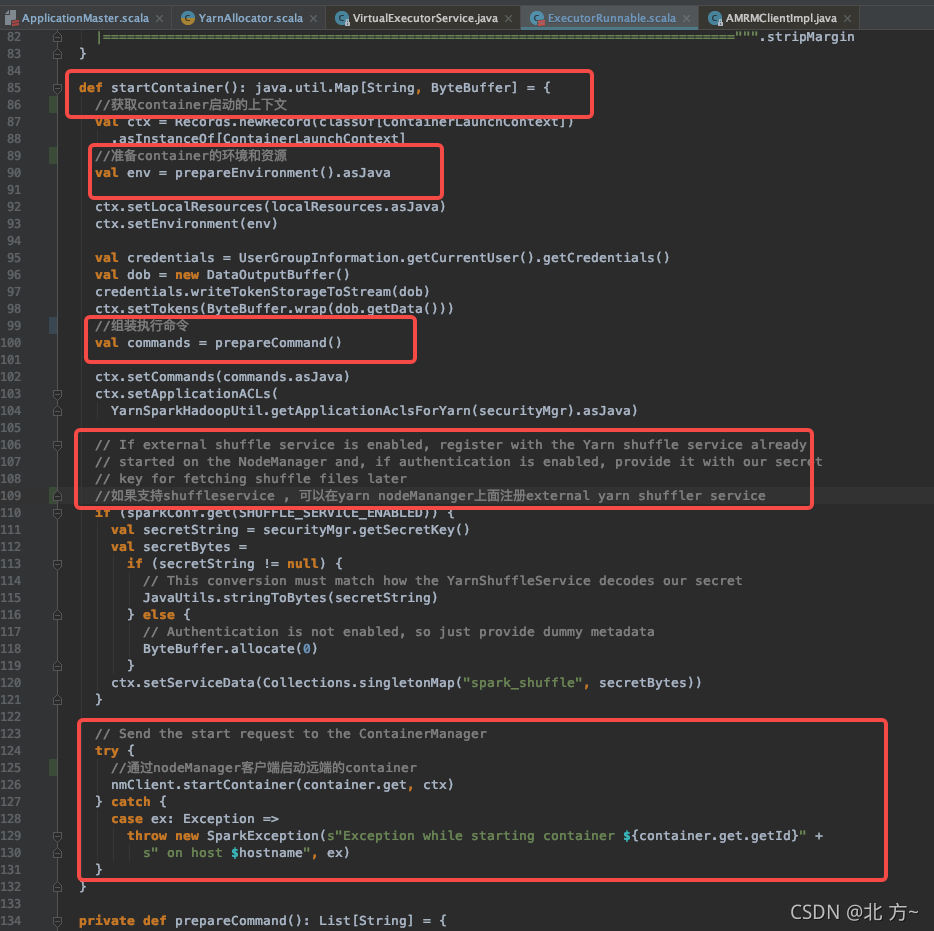Switch to the YarnAllocator.scala tab
The width and height of the screenshot is (934, 931).
250,18
